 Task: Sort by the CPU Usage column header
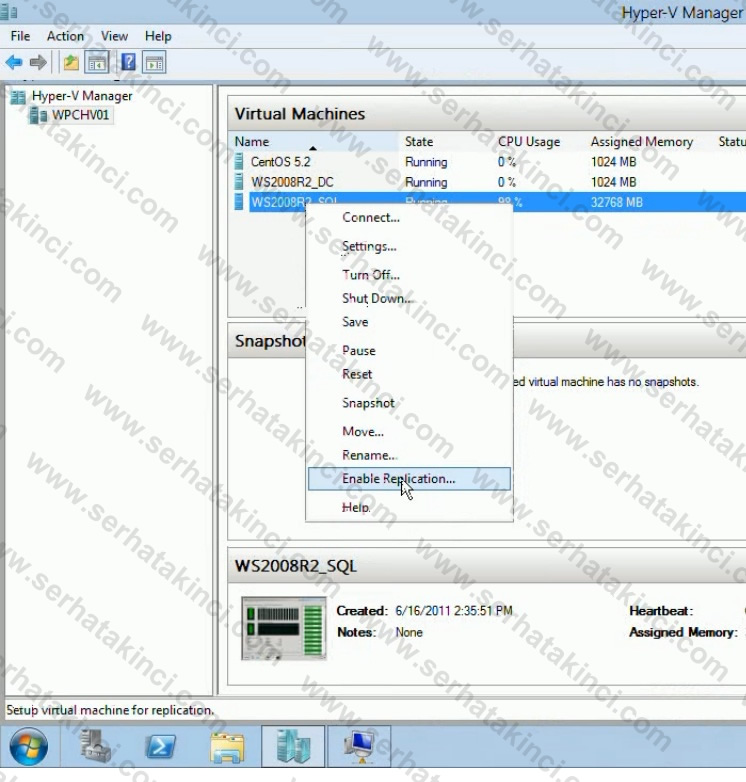point(539,142)
